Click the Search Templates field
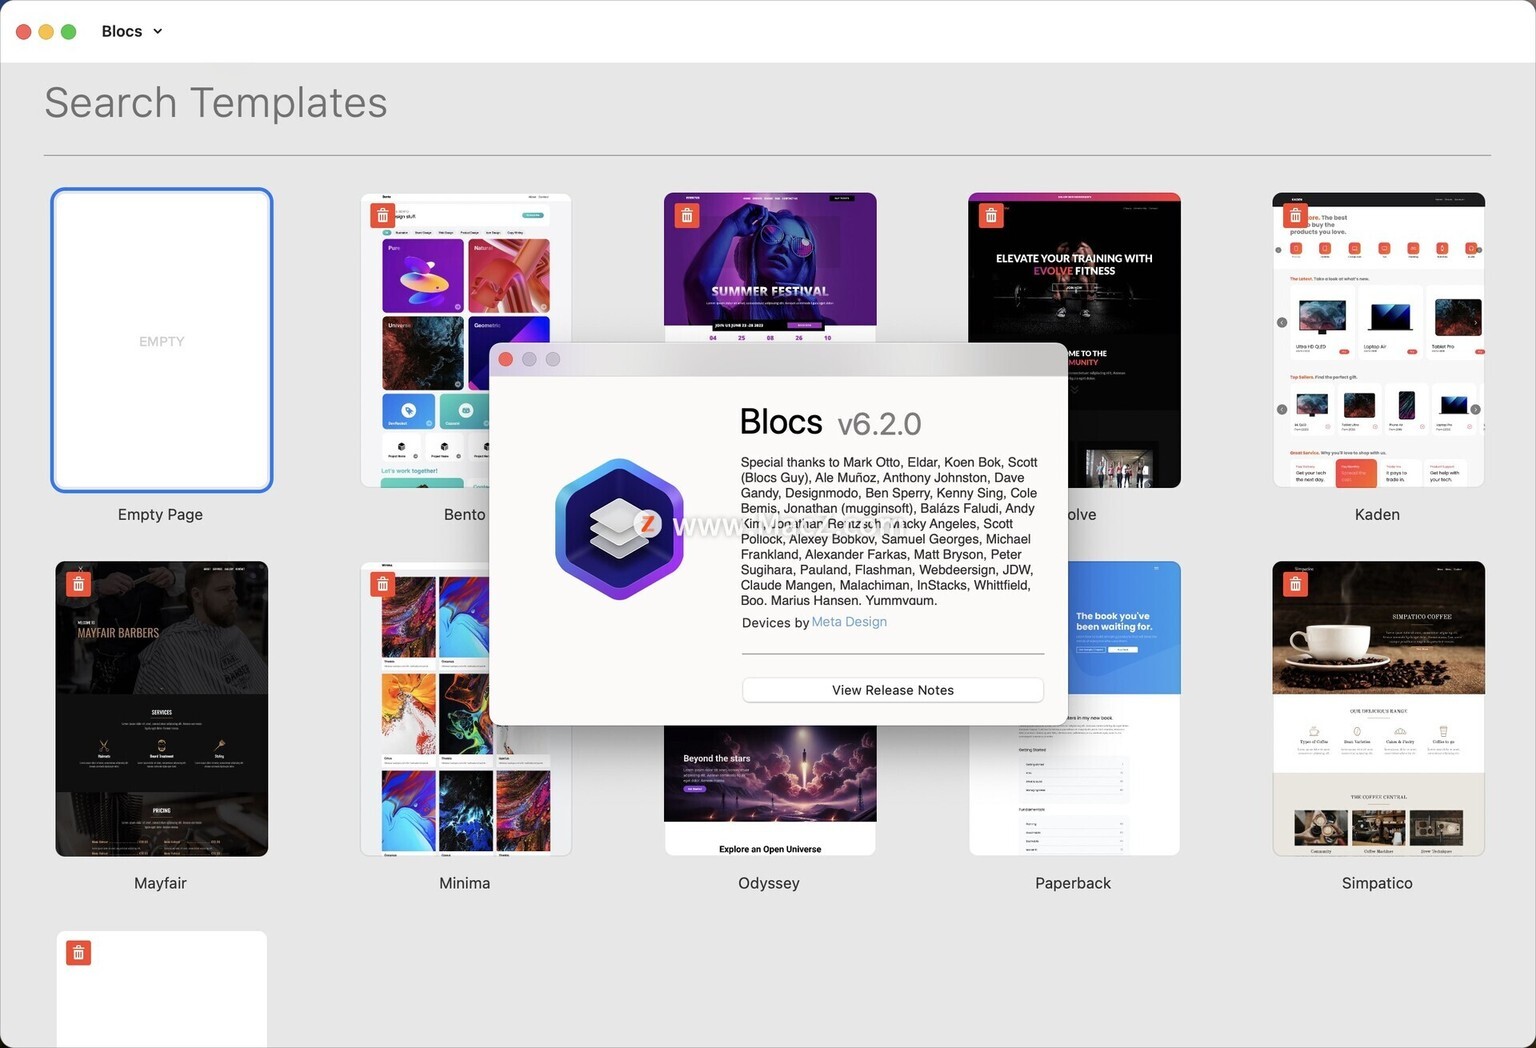The width and height of the screenshot is (1536, 1048). coord(767,103)
